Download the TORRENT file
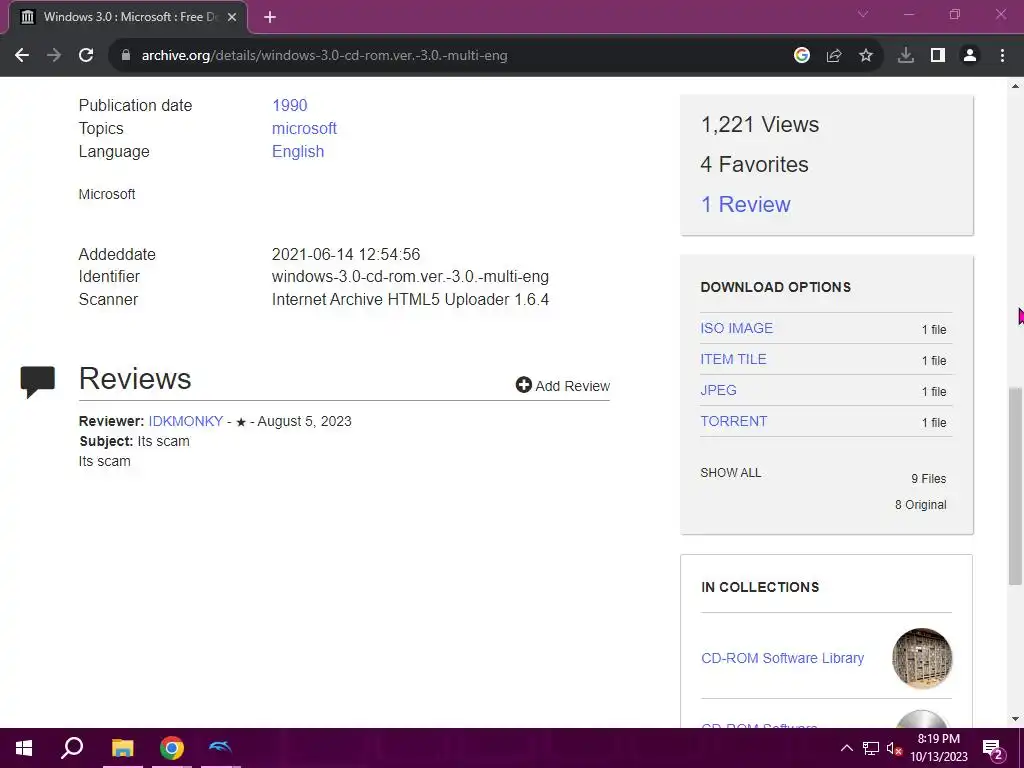Image resolution: width=1024 pixels, height=768 pixels. [733, 421]
